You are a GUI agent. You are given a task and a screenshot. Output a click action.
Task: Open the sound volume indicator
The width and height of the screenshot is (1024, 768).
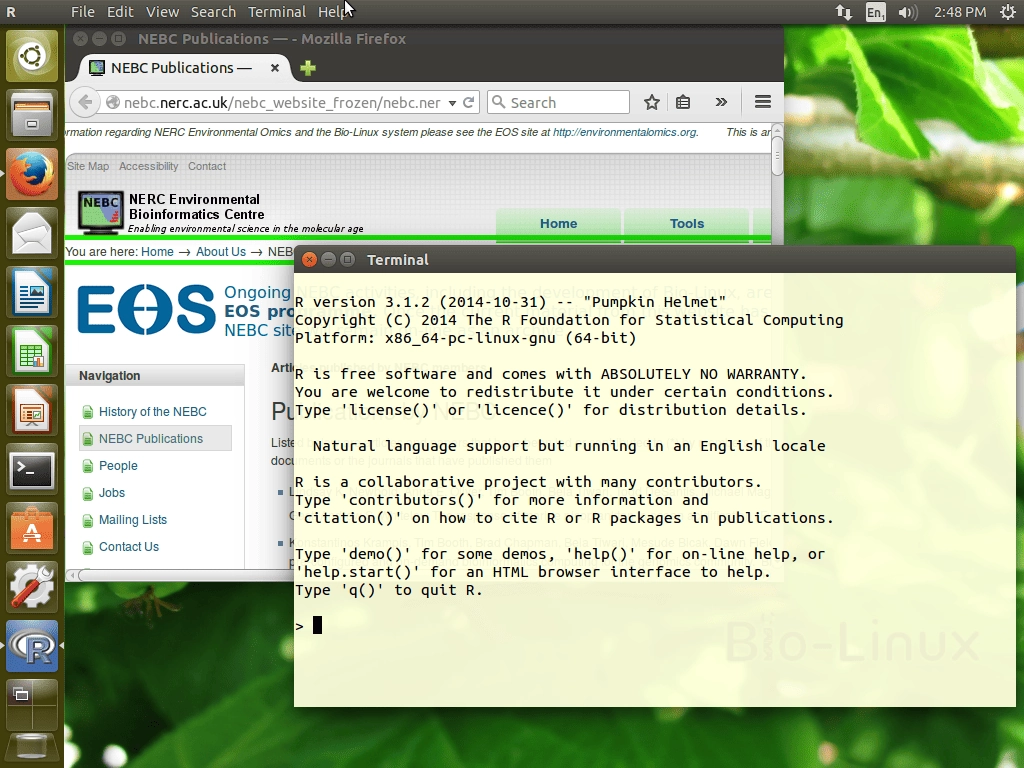tap(907, 12)
